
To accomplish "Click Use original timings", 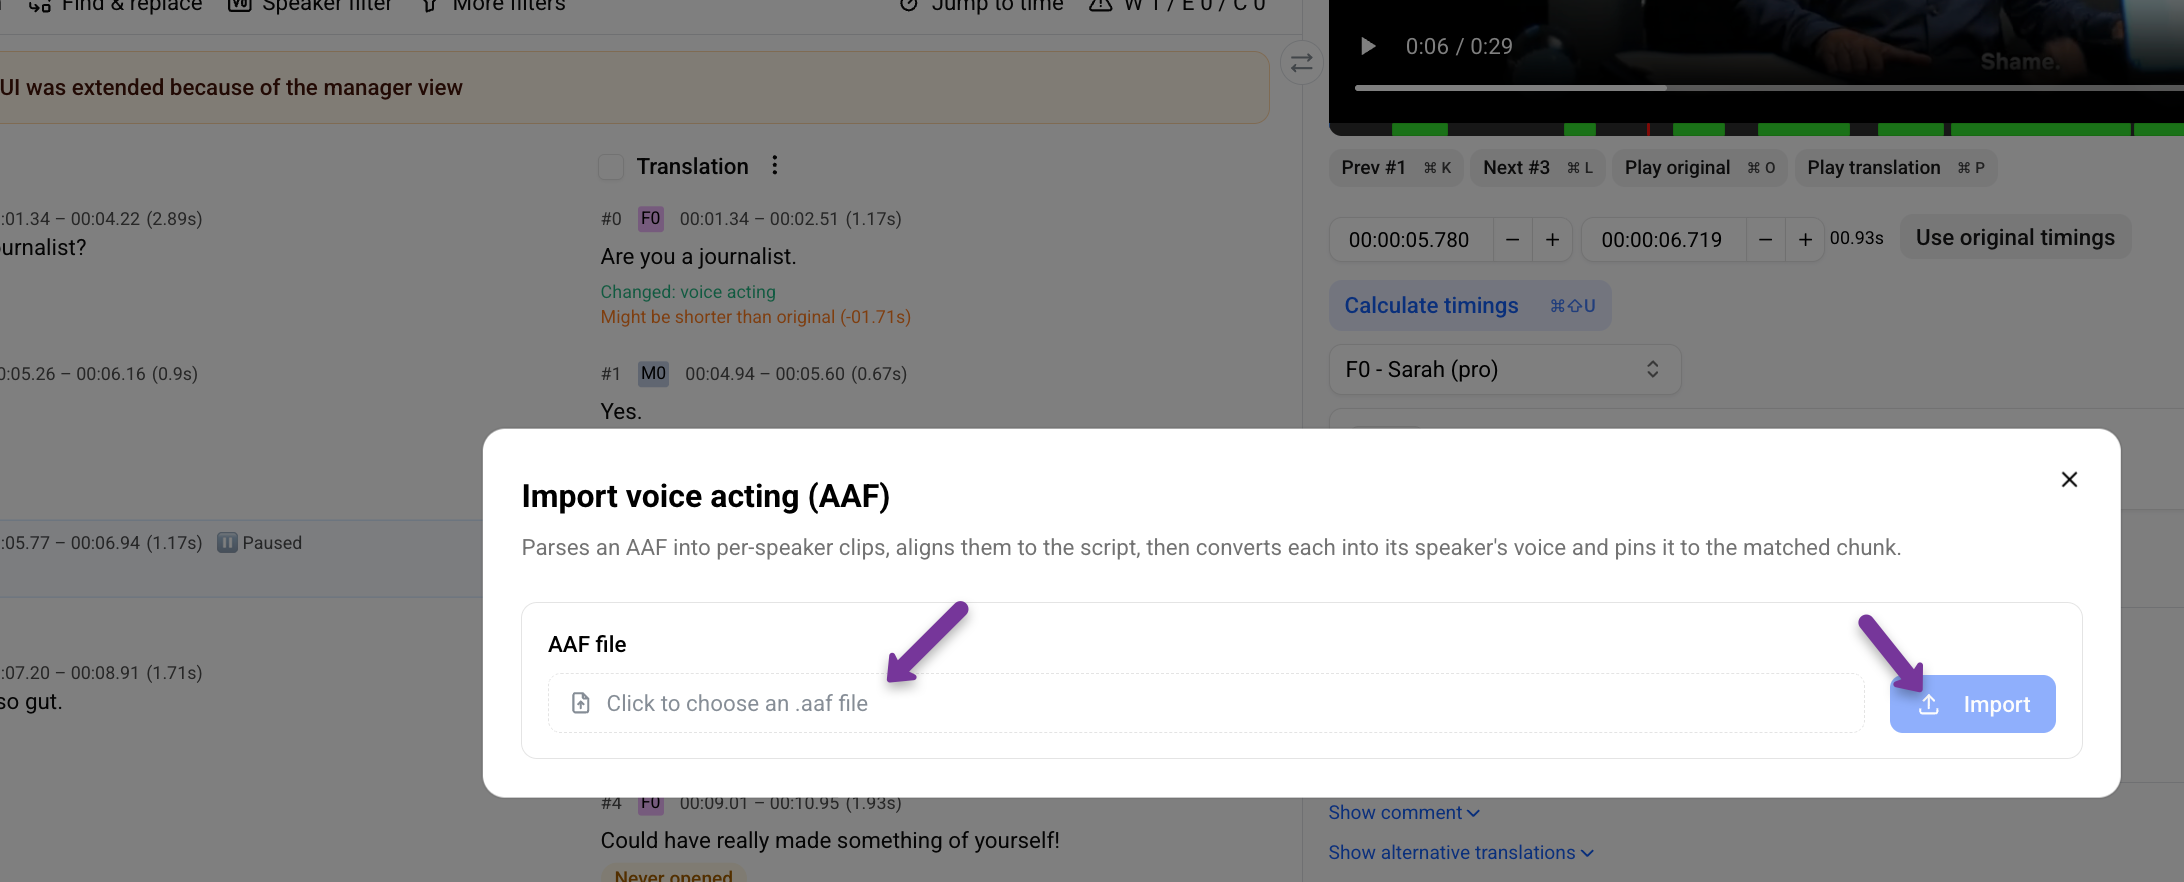I will [x=2015, y=238].
